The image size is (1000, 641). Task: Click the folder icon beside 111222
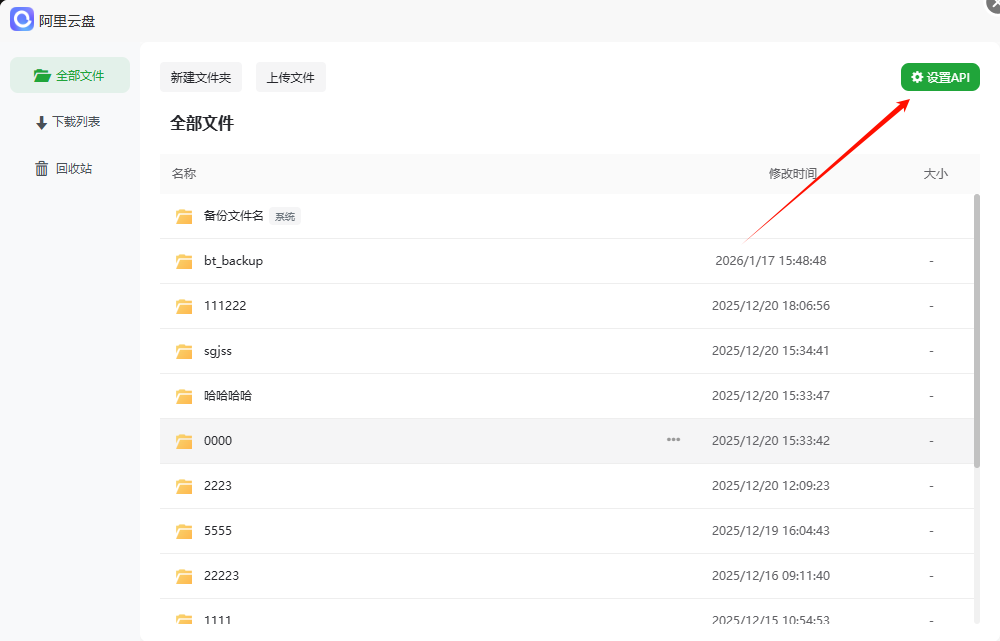click(184, 305)
